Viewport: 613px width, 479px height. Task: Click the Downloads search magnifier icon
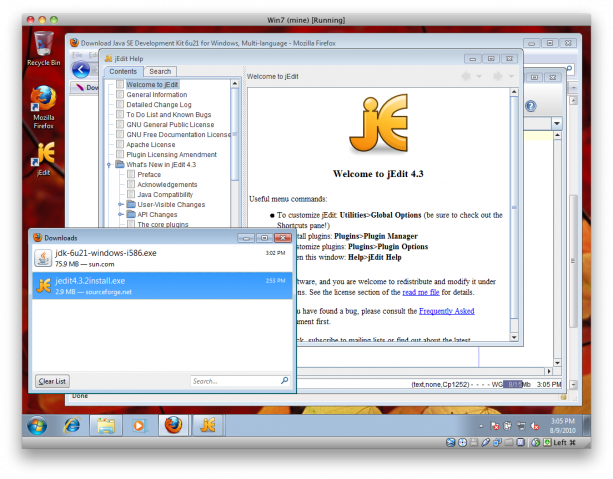pos(284,380)
